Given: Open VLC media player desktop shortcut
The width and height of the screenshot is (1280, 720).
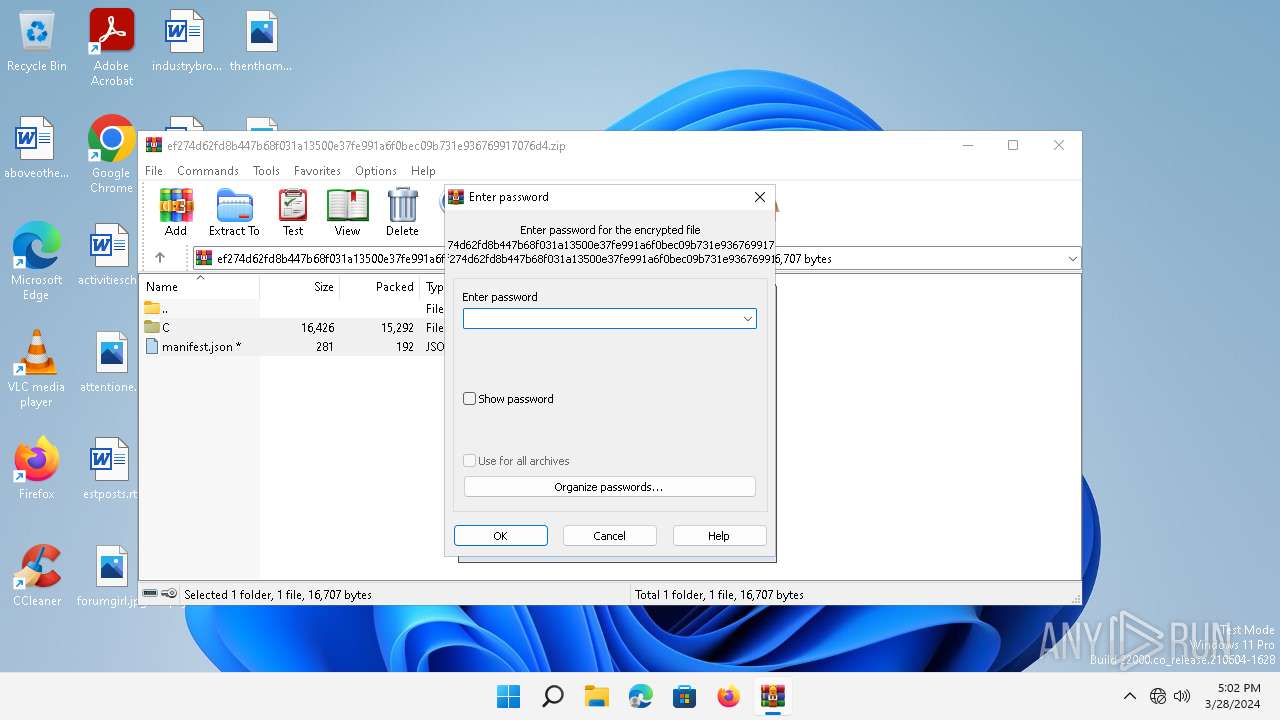Looking at the screenshot, I should [x=37, y=368].
